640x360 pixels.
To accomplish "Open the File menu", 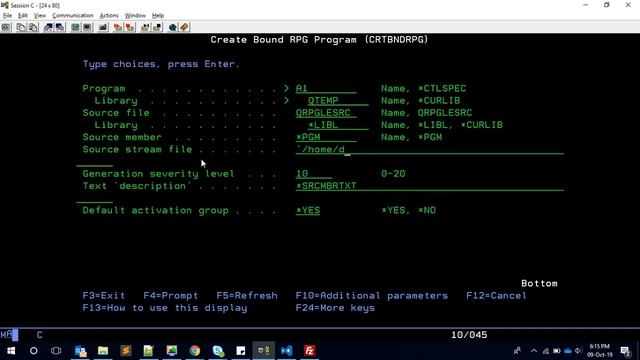I will pyautogui.click(x=7, y=16).
